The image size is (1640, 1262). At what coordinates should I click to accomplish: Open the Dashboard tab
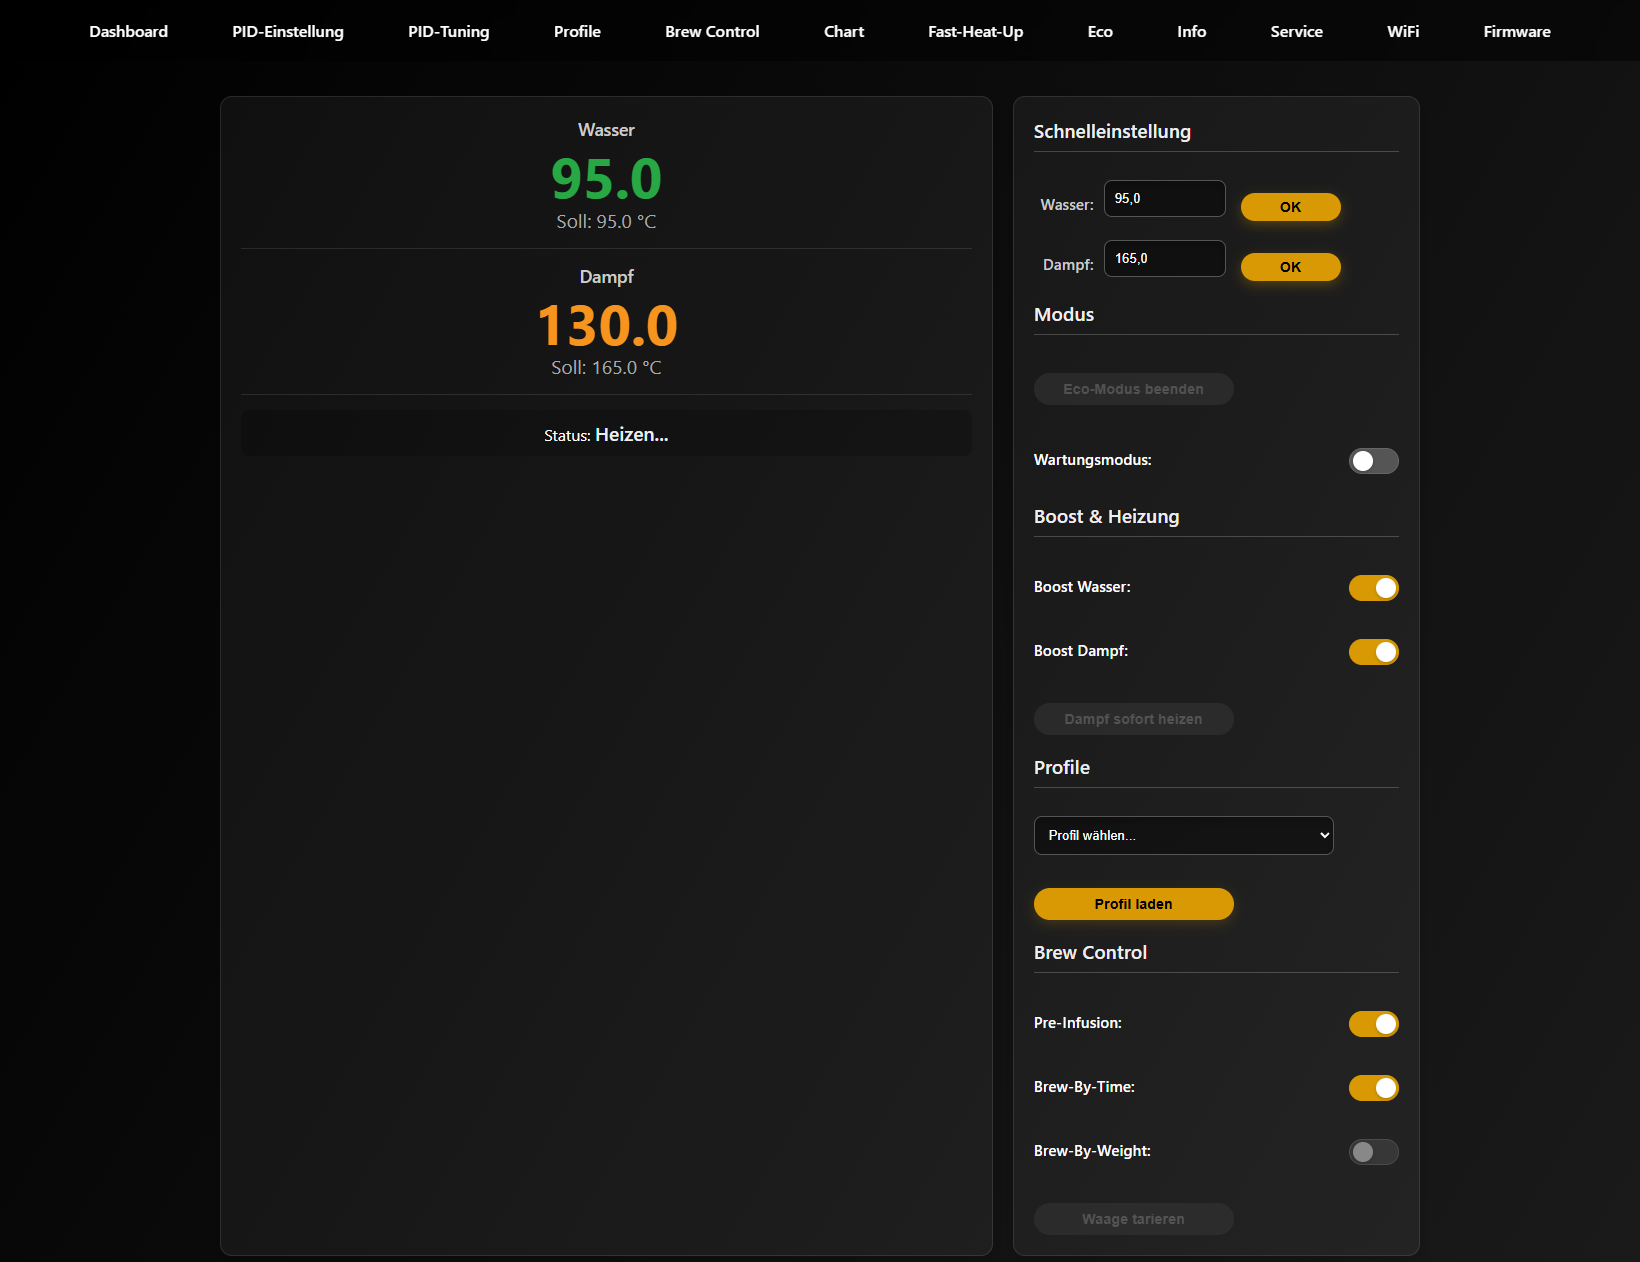[128, 31]
